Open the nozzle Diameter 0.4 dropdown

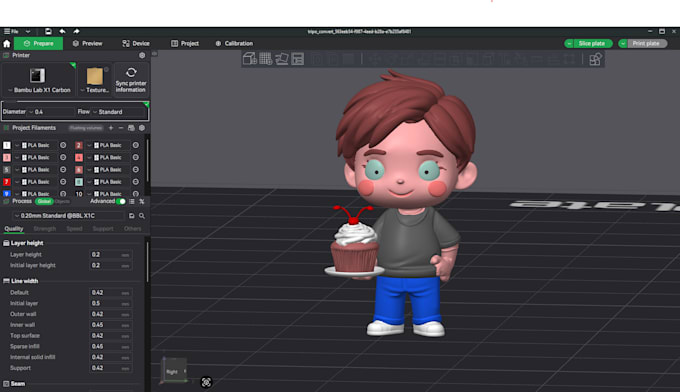point(52,112)
